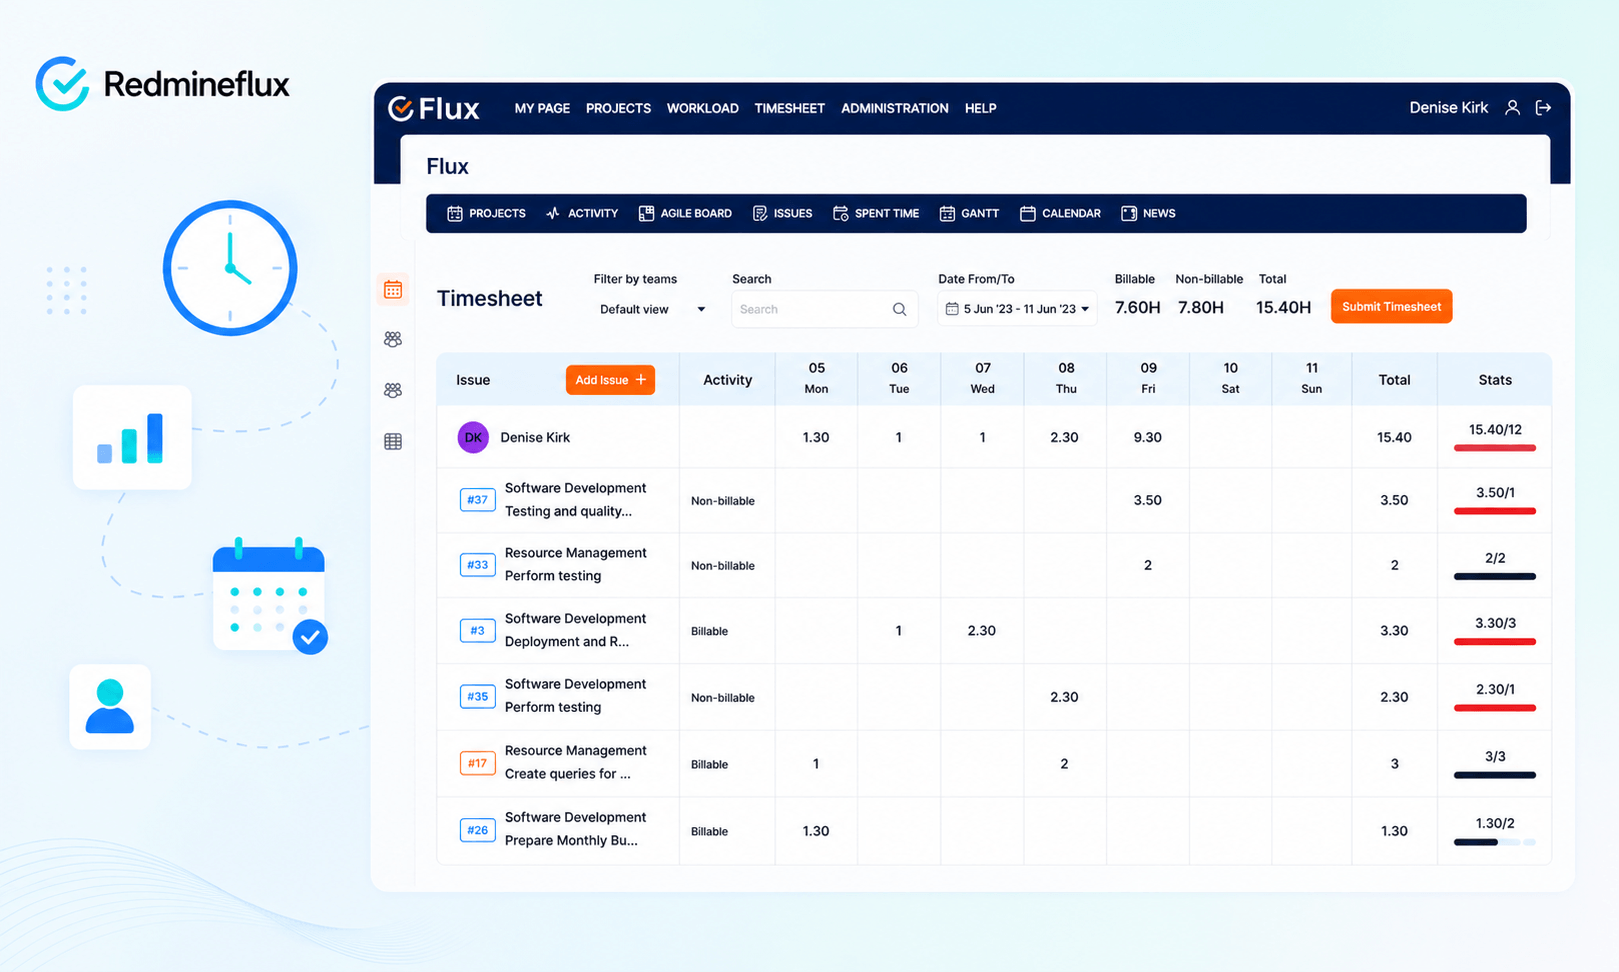Click the 05 Mon column header
The height and width of the screenshot is (972, 1619).
816,378
